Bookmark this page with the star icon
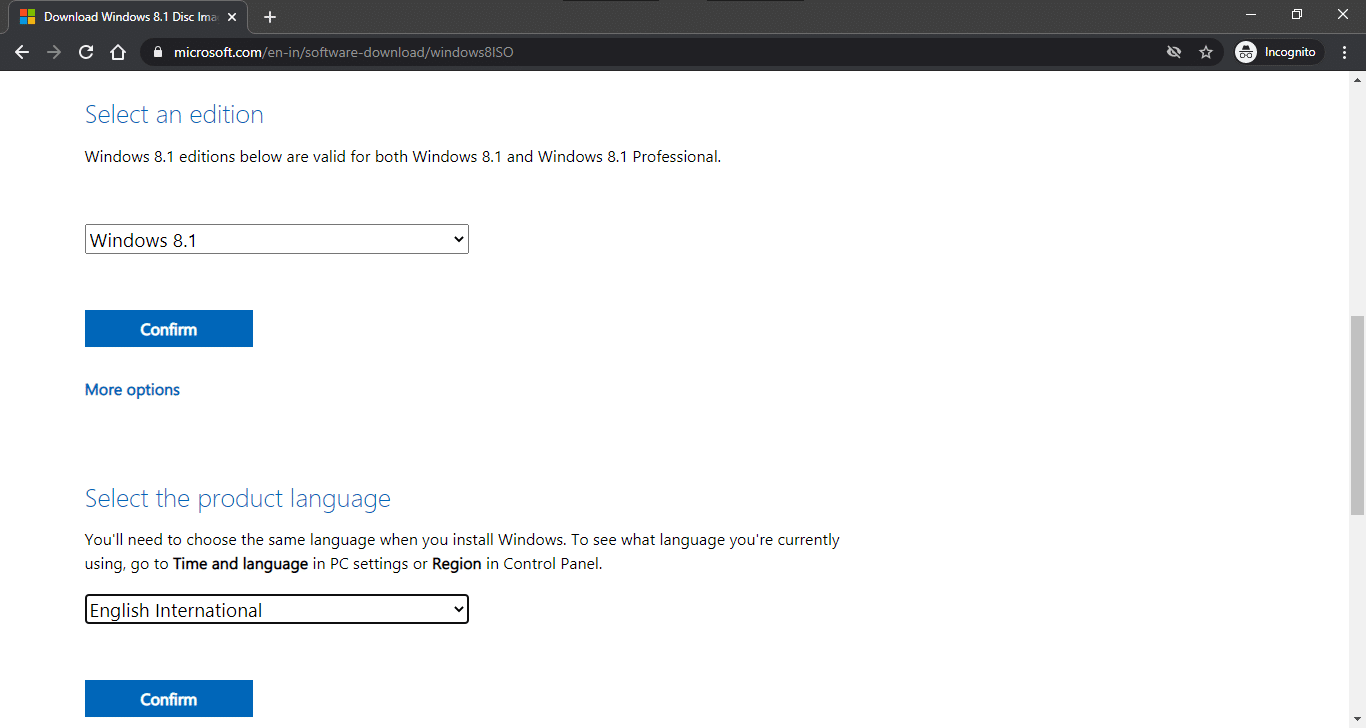Screen dimensions: 1366x728 [1206, 52]
